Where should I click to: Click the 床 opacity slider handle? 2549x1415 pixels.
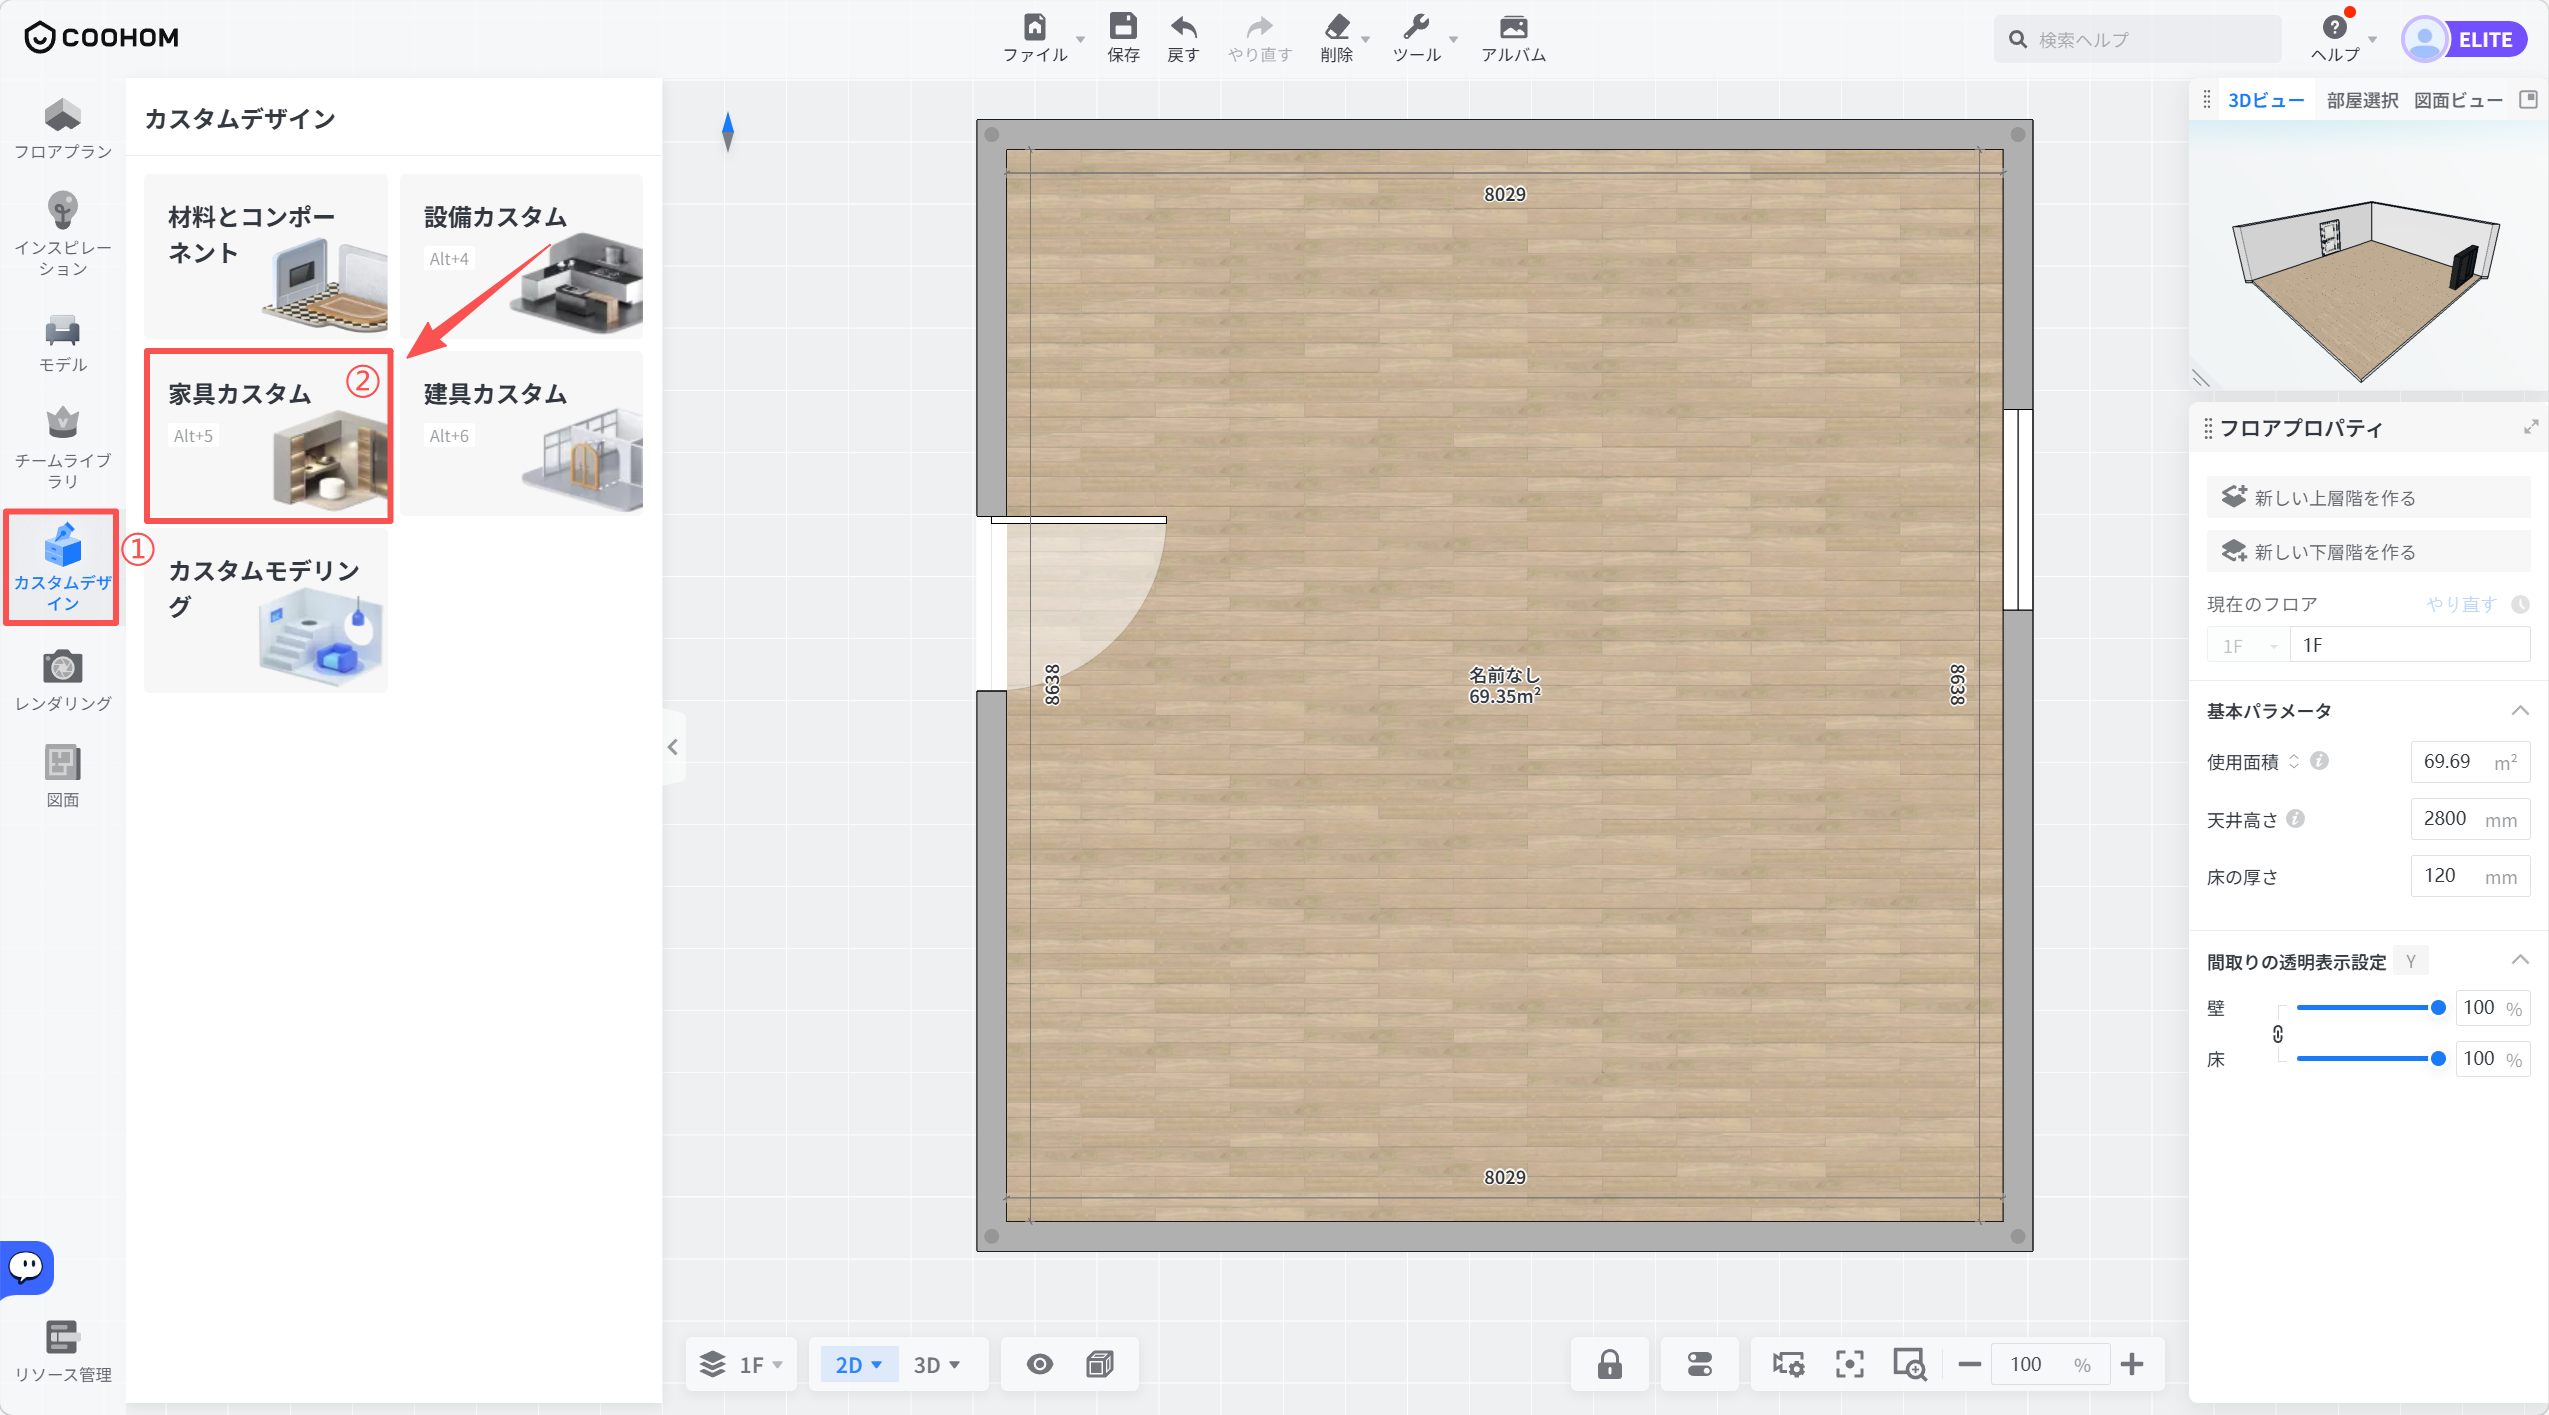(x=2437, y=1058)
